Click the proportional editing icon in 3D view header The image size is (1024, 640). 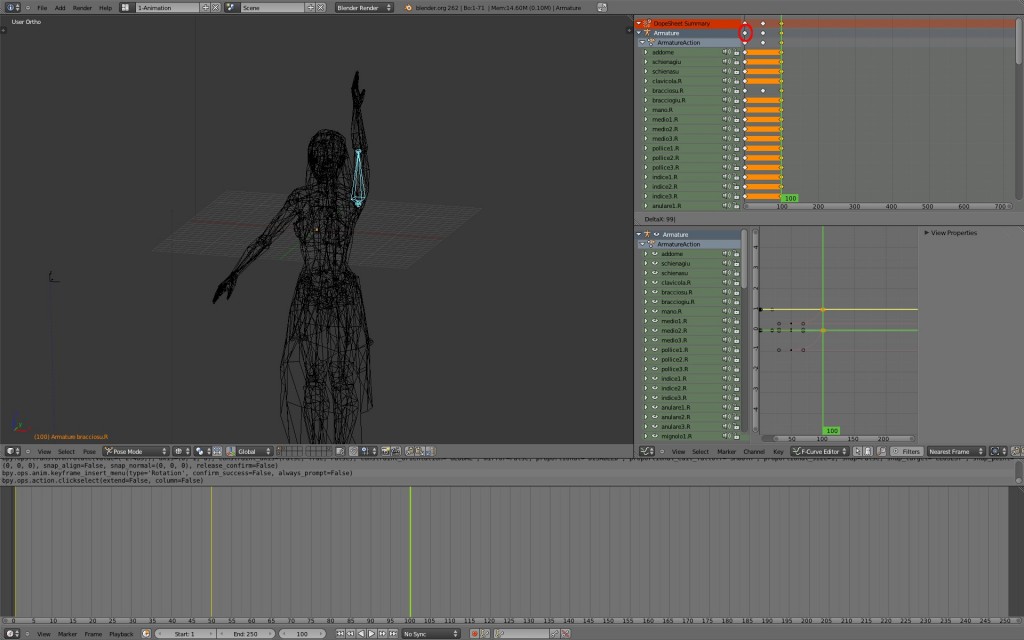(201, 452)
